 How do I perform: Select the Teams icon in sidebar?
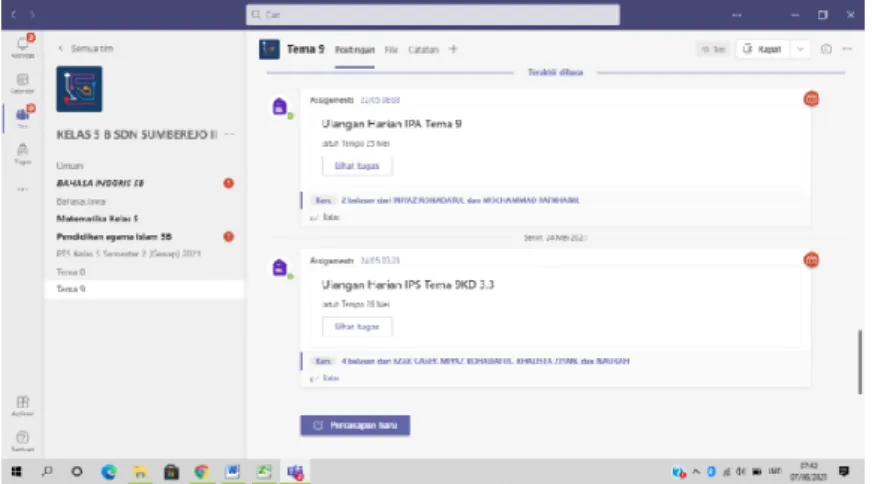[23, 117]
